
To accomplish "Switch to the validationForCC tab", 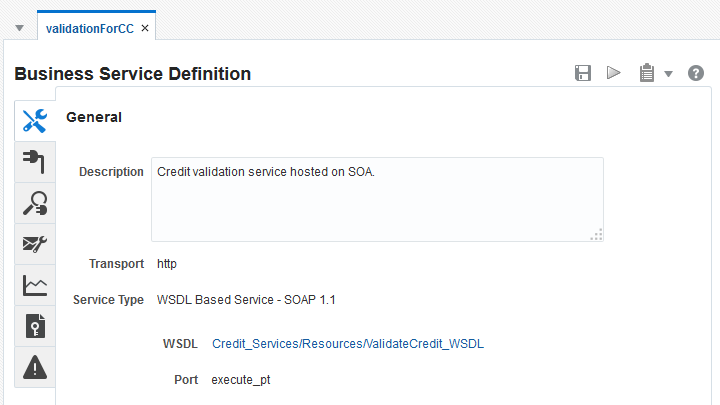I will (x=89, y=28).
